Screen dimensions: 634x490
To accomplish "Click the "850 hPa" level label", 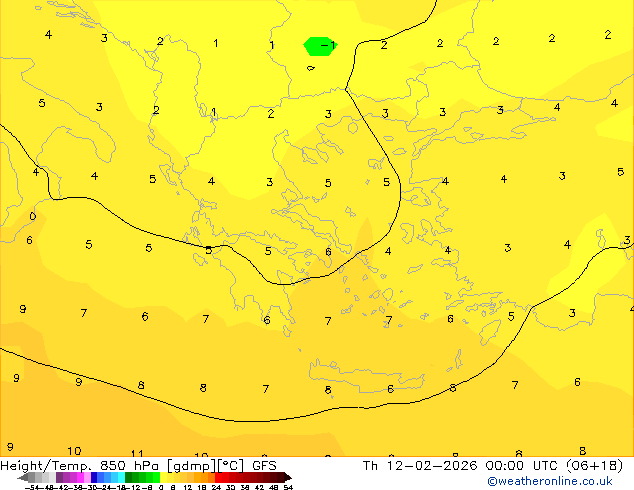I will click(129, 466).
